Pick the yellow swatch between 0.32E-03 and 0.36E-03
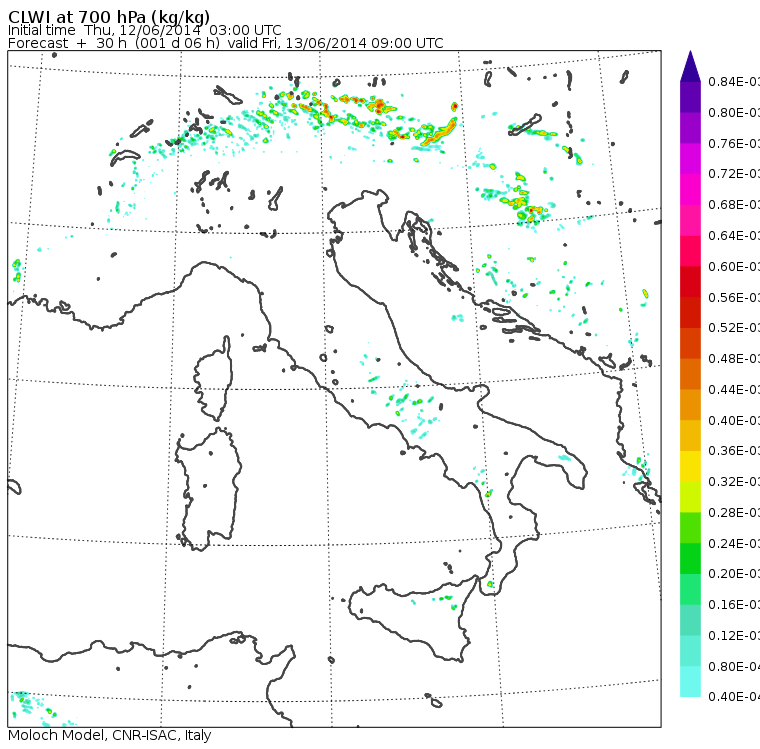Viewport: 760px width, 749px height. [x=690, y=466]
